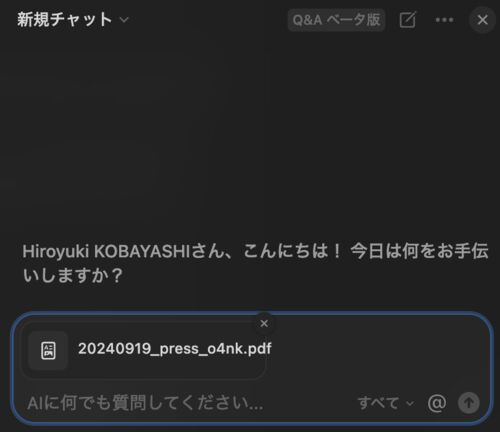Open the three-dot more options menu
This screenshot has width=500, height=432.
(444, 20)
